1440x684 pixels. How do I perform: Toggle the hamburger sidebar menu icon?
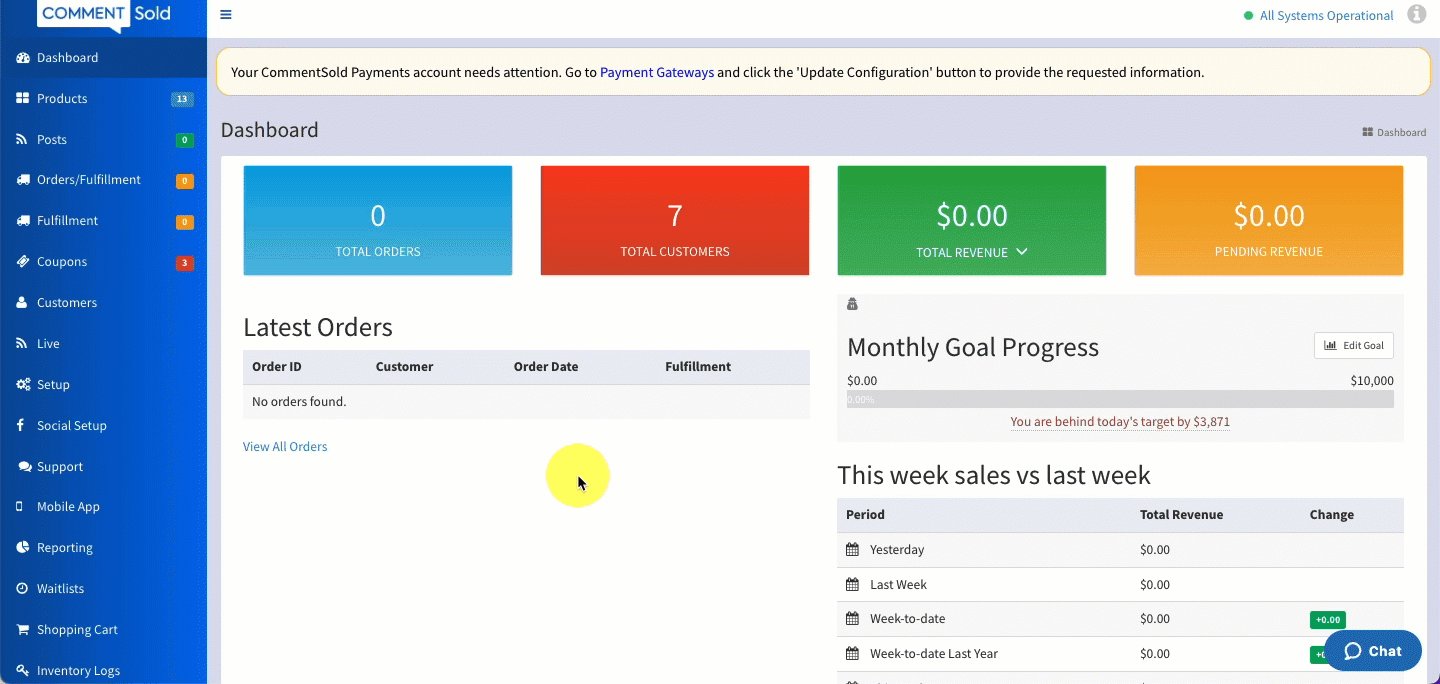pos(226,15)
